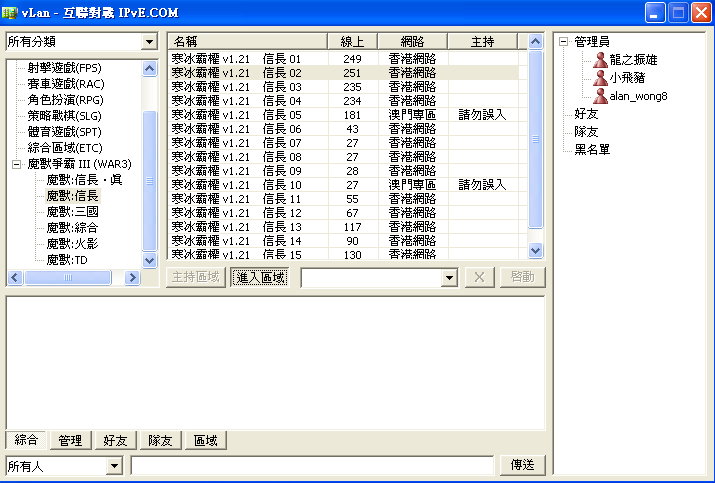This screenshot has width=715, height=483.
Task: Select 賽車遊戲(RAC) category
Action: pyautogui.click(x=66, y=84)
